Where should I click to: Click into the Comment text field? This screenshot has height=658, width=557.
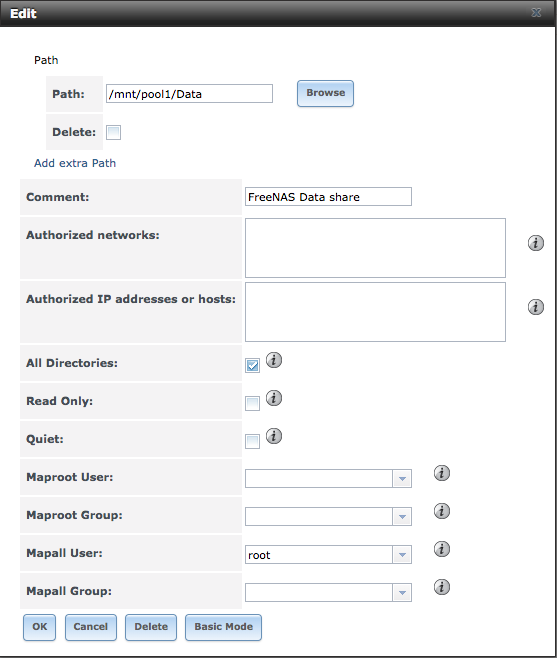[x=328, y=197]
